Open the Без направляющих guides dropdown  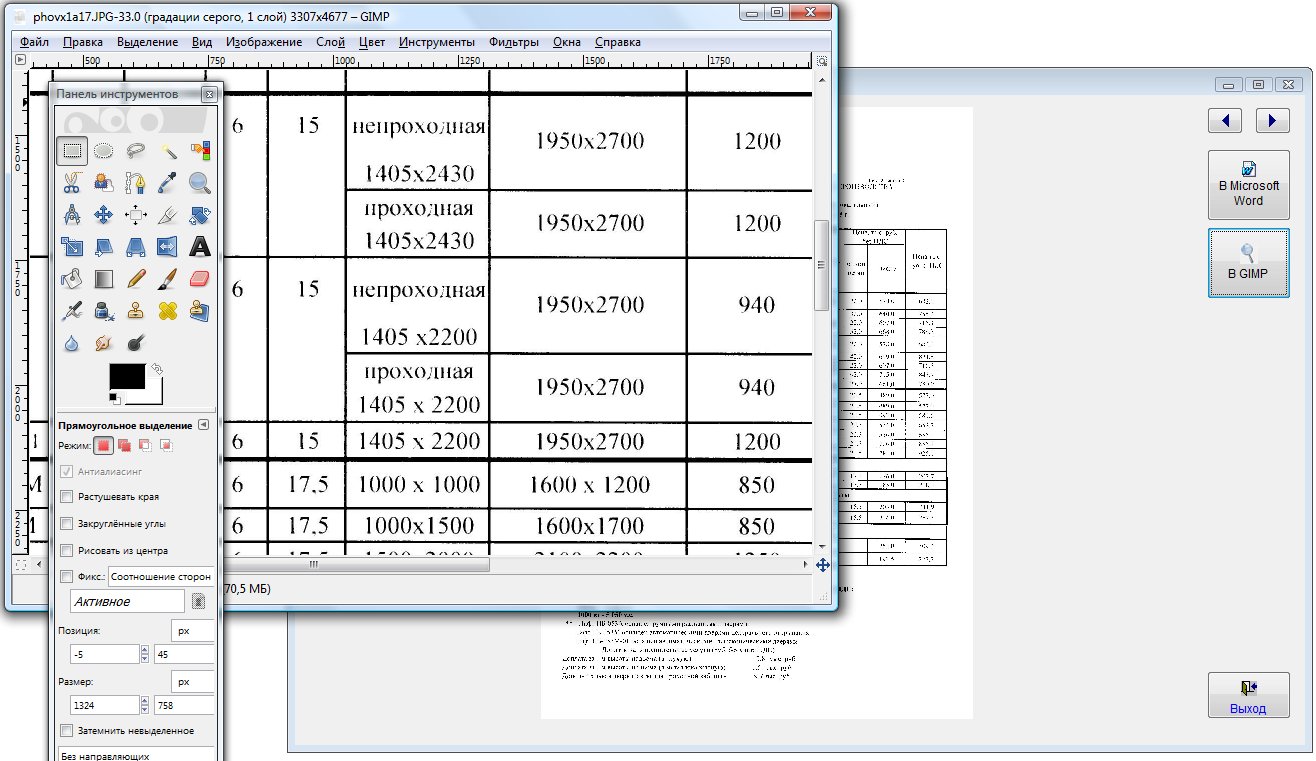coord(136,754)
